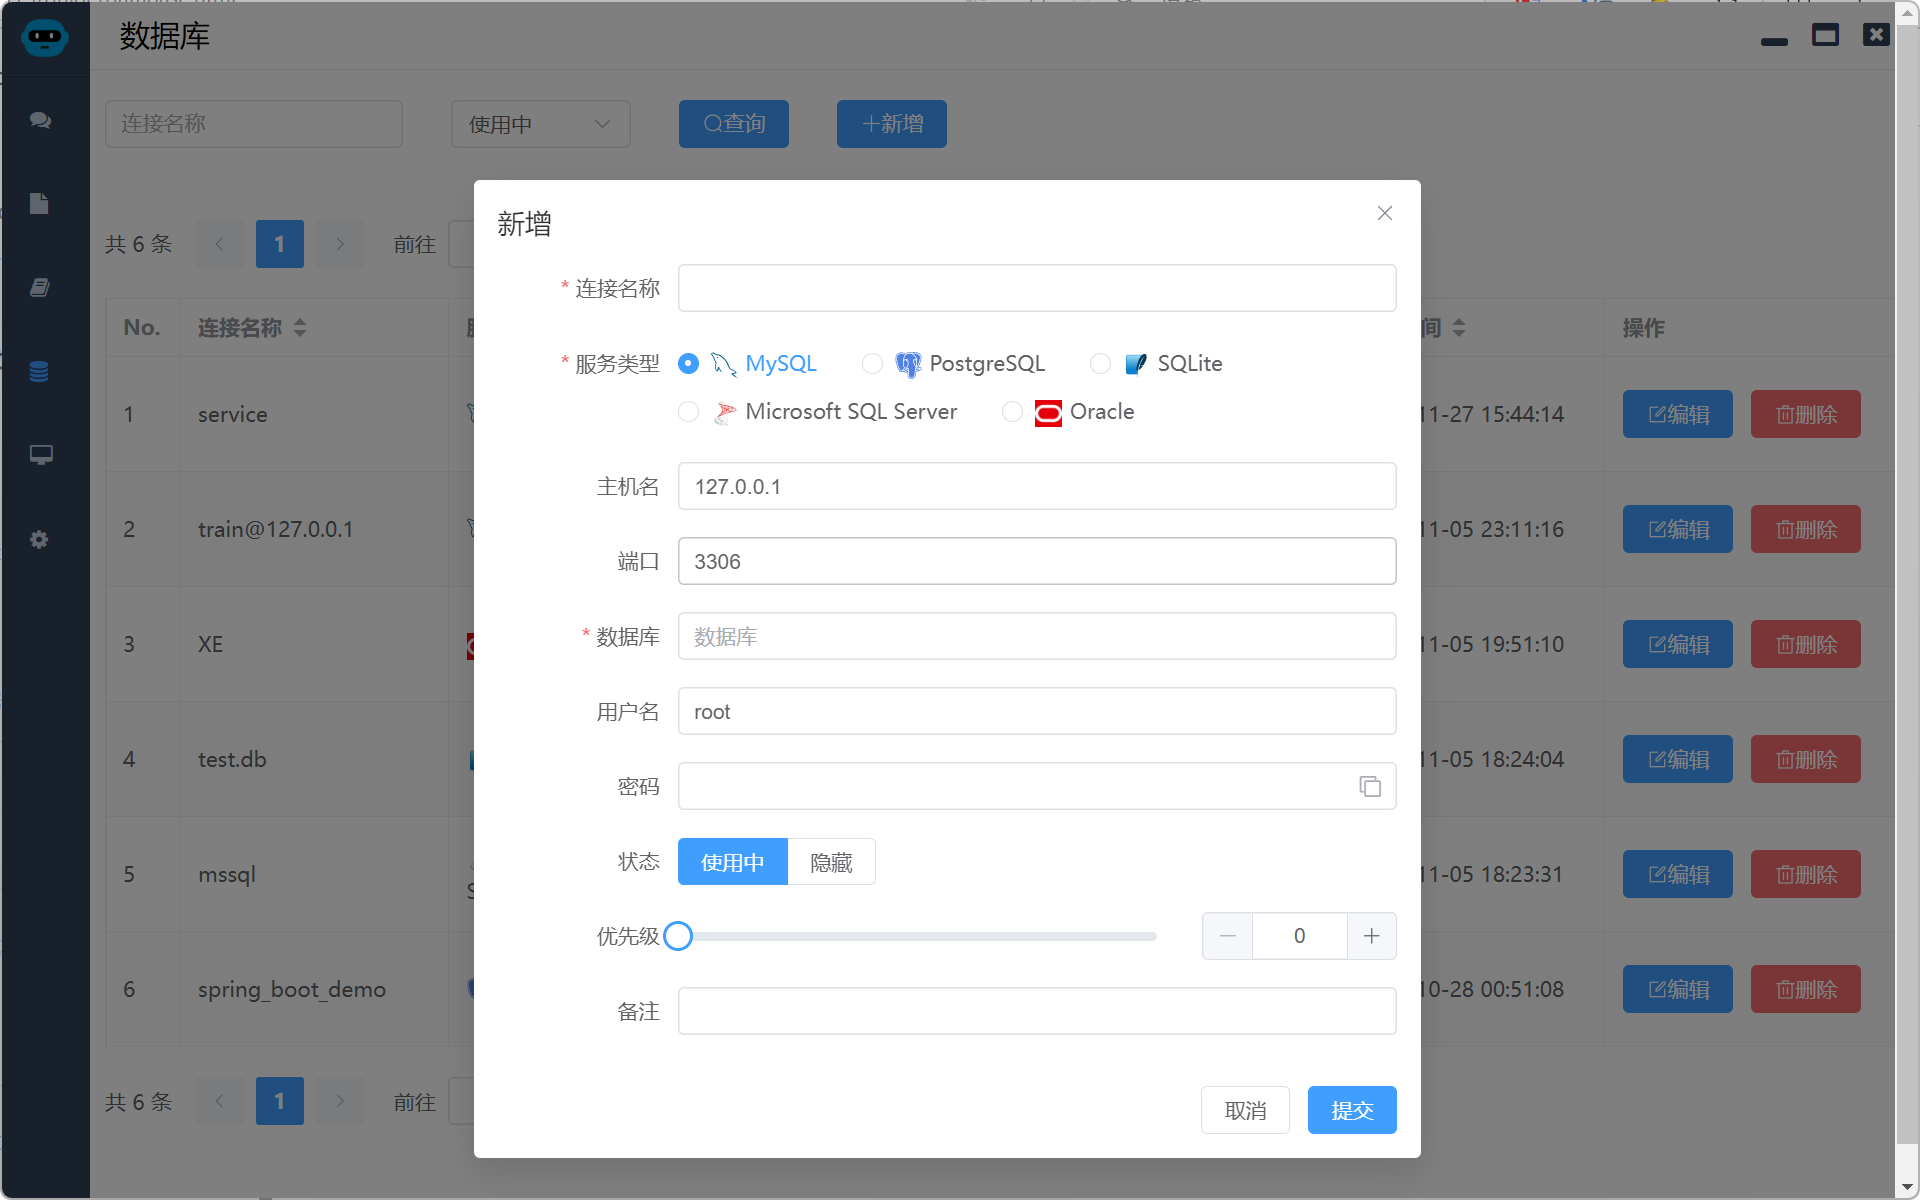
Task: Go to next page in bottom pagination
Action: pyautogui.click(x=340, y=1101)
